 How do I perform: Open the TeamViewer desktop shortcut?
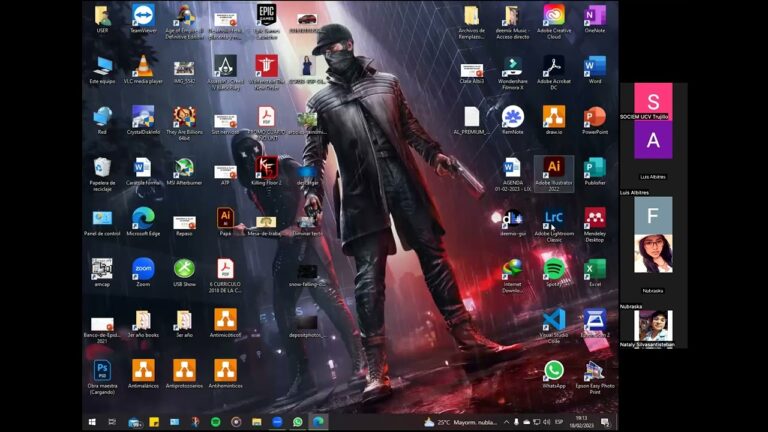143,19
